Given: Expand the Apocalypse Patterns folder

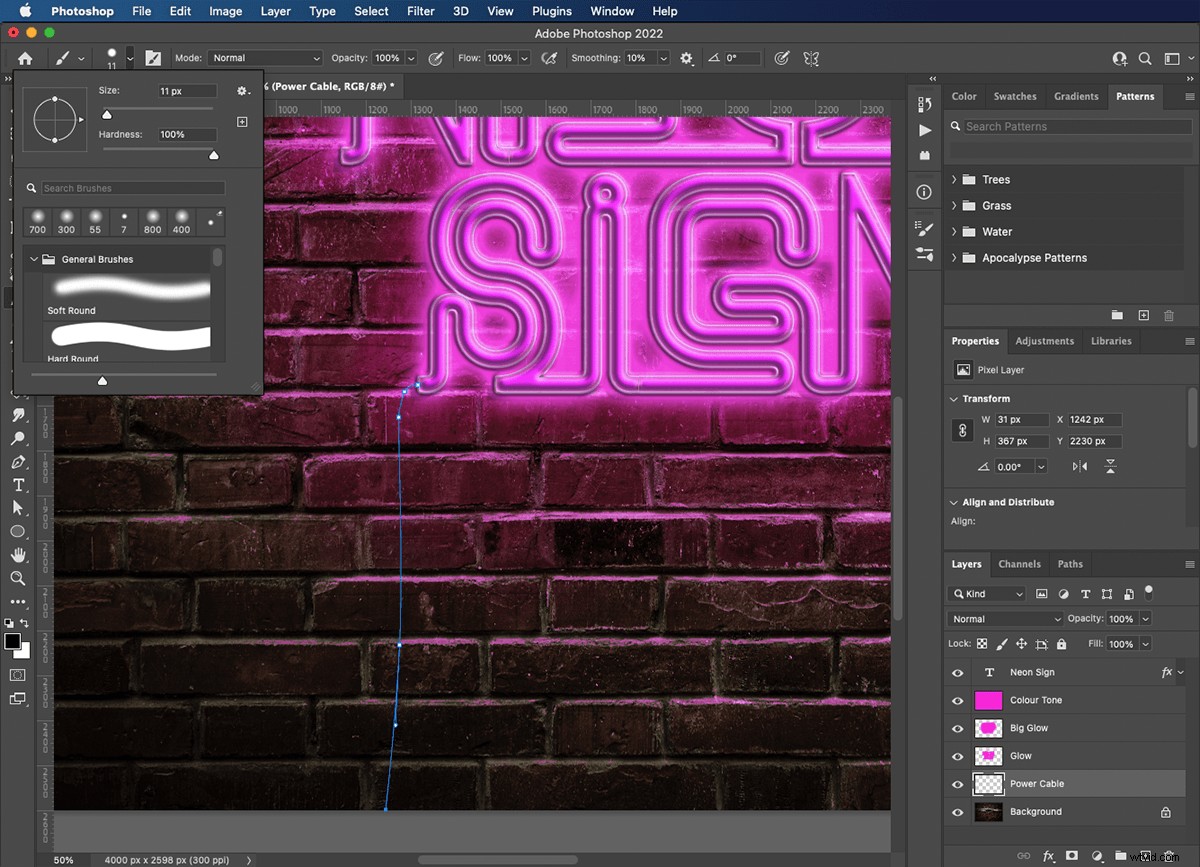Looking at the screenshot, I should 952,257.
